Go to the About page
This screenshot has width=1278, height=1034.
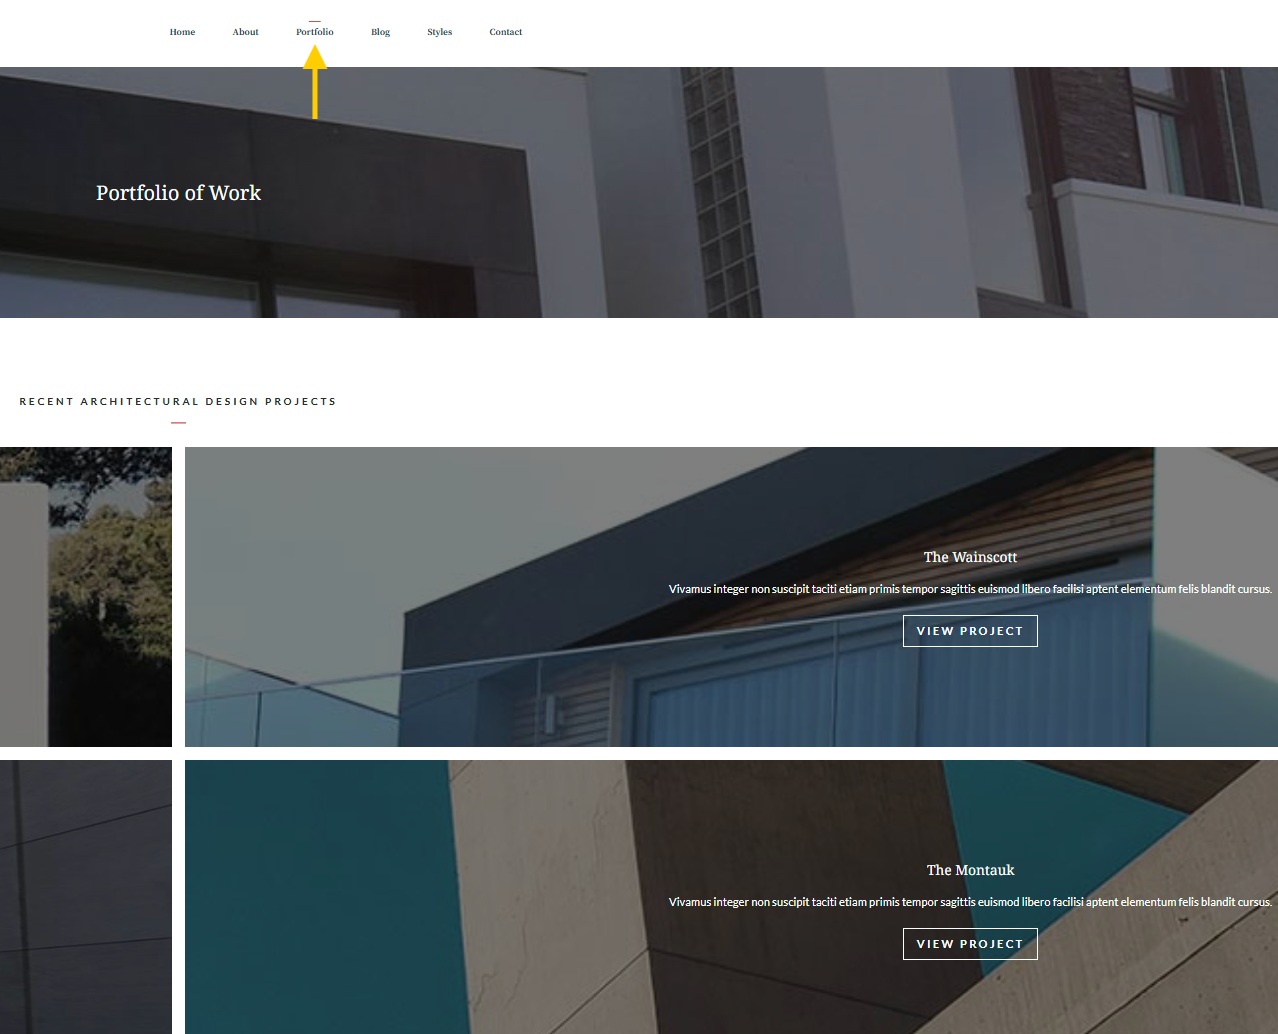(x=245, y=32)
